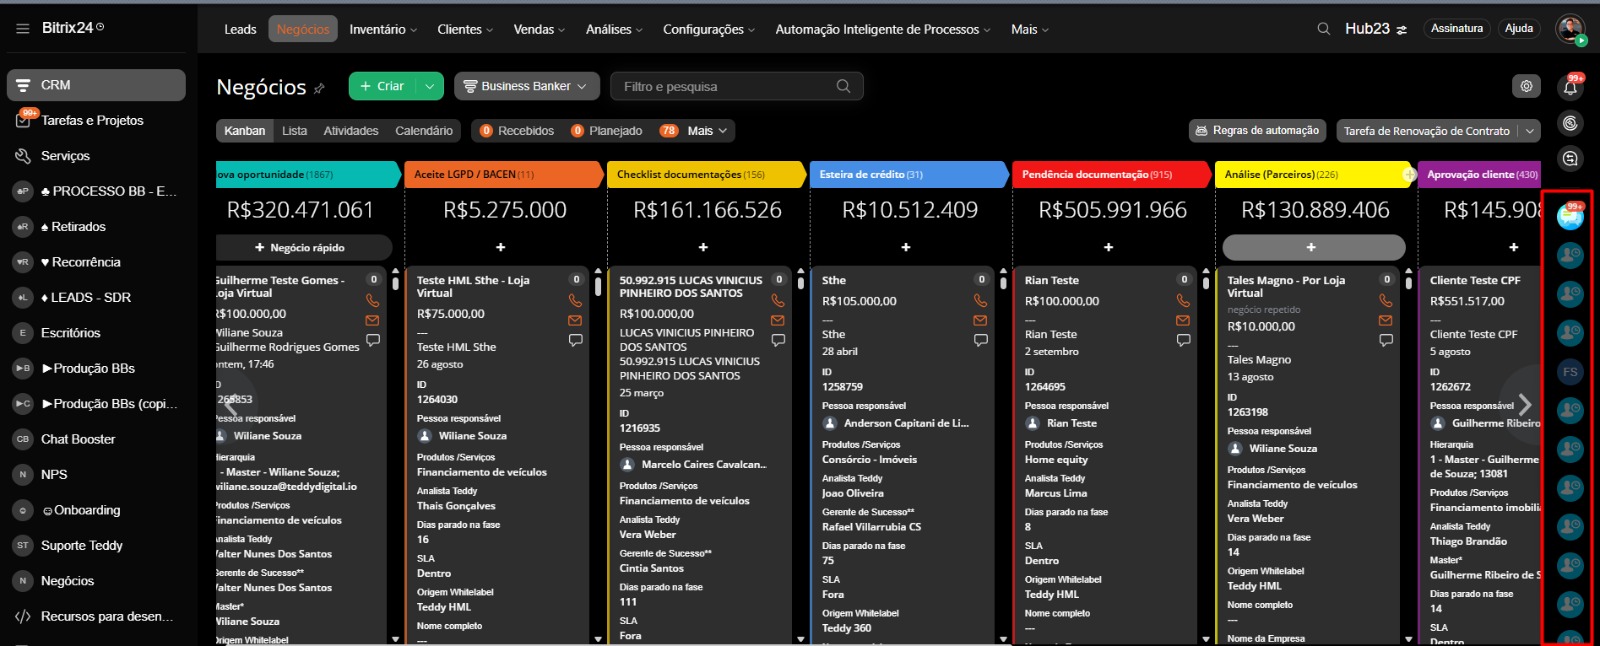Expand the arrow next to Criar button

tap(429, 86)
